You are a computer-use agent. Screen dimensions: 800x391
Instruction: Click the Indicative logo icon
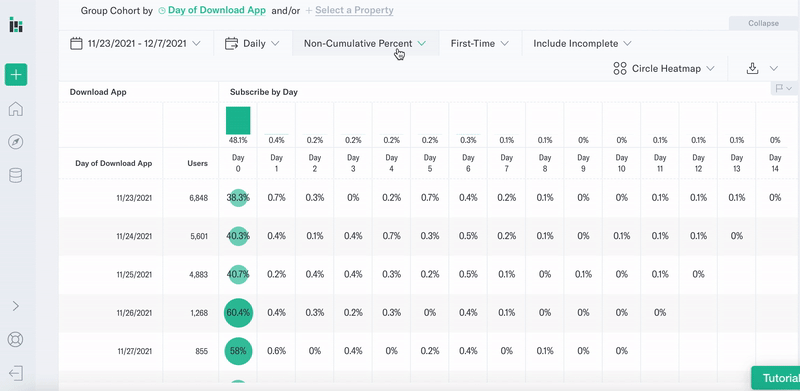(x=16, y=25)
